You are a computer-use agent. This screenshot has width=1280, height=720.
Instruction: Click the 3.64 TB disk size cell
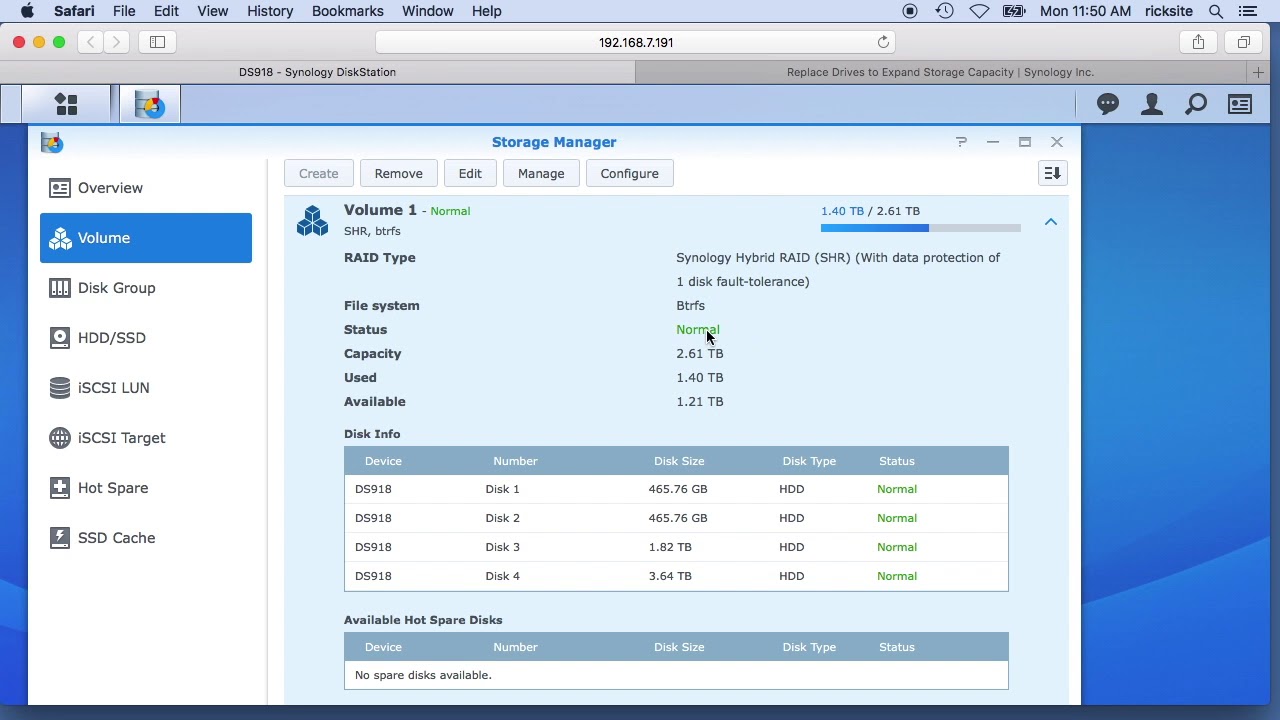point(670,576)
